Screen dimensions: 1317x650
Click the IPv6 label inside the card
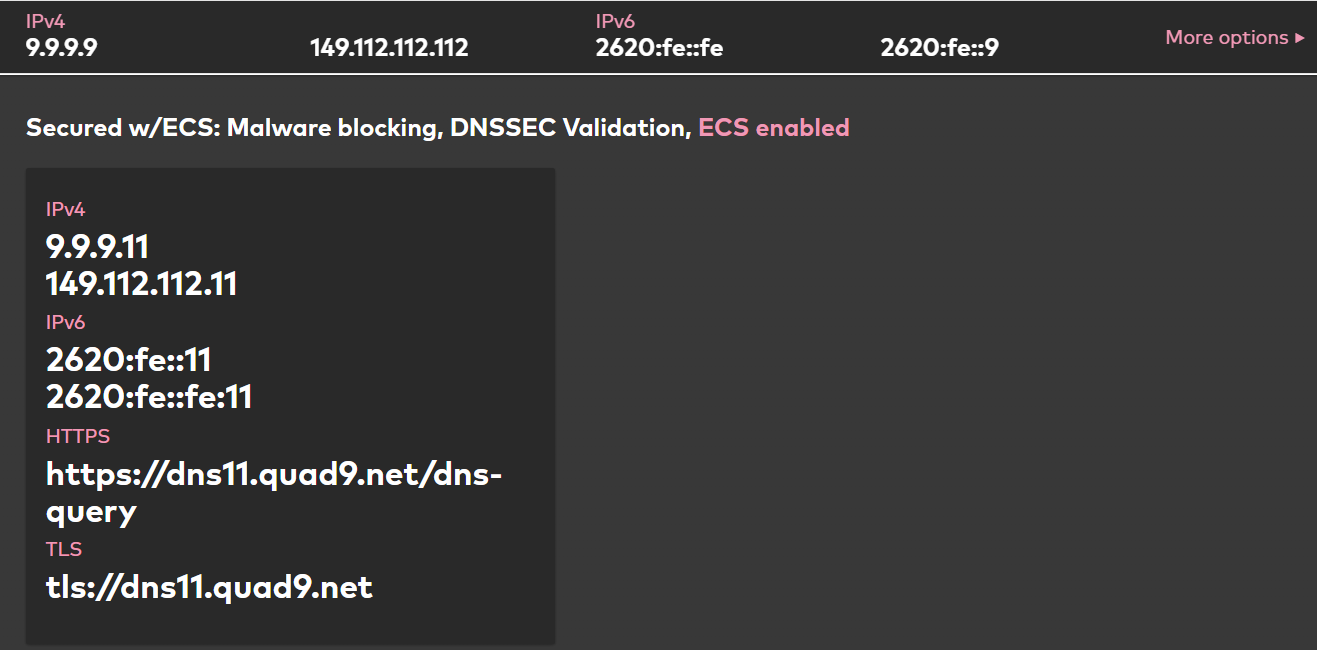click(x=65, y=322)
